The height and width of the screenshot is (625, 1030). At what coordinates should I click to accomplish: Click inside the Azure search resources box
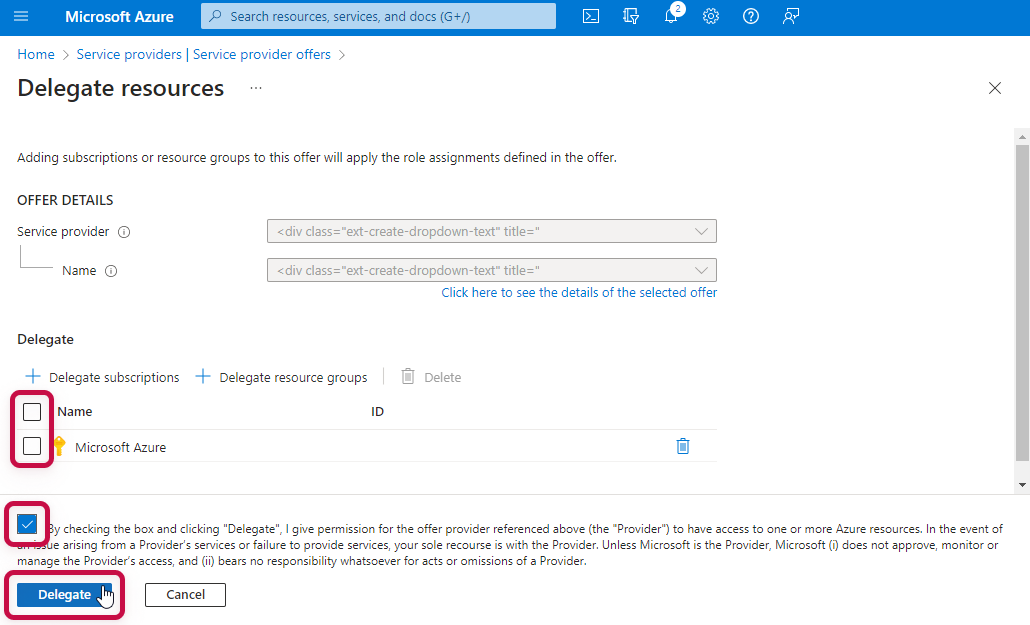click(378, 16)
